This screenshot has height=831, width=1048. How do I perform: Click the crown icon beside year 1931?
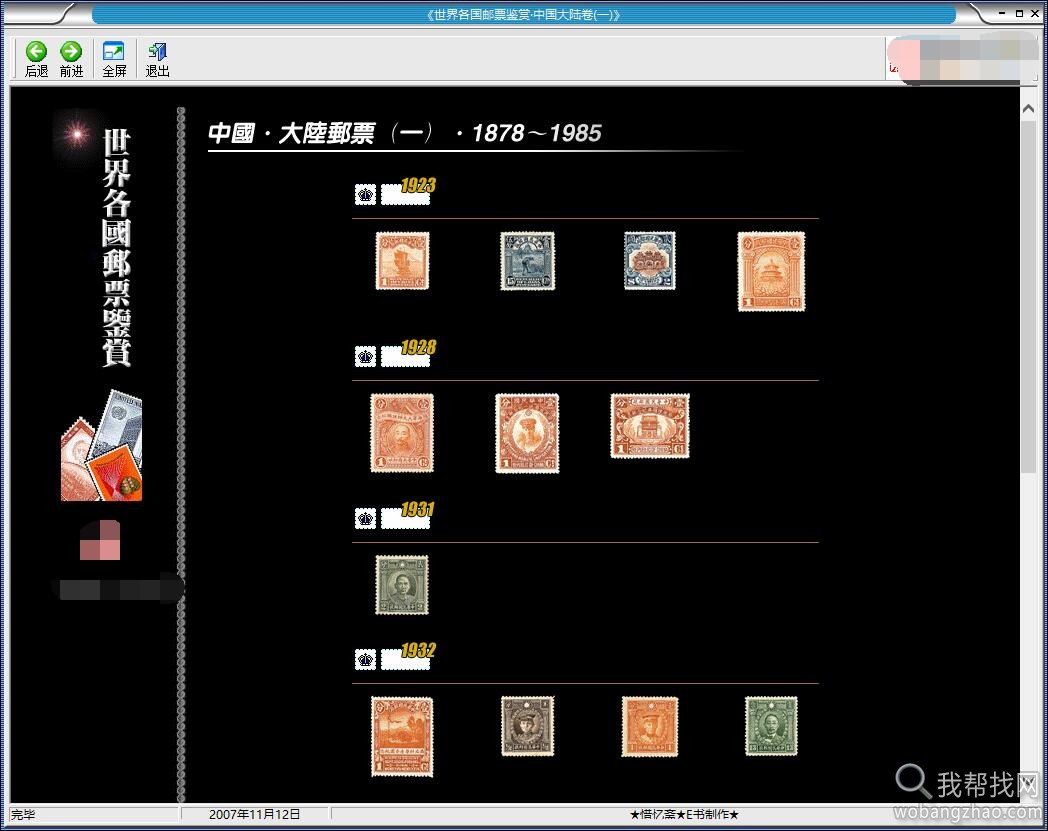pyautogui.click(x=366, y=518)
